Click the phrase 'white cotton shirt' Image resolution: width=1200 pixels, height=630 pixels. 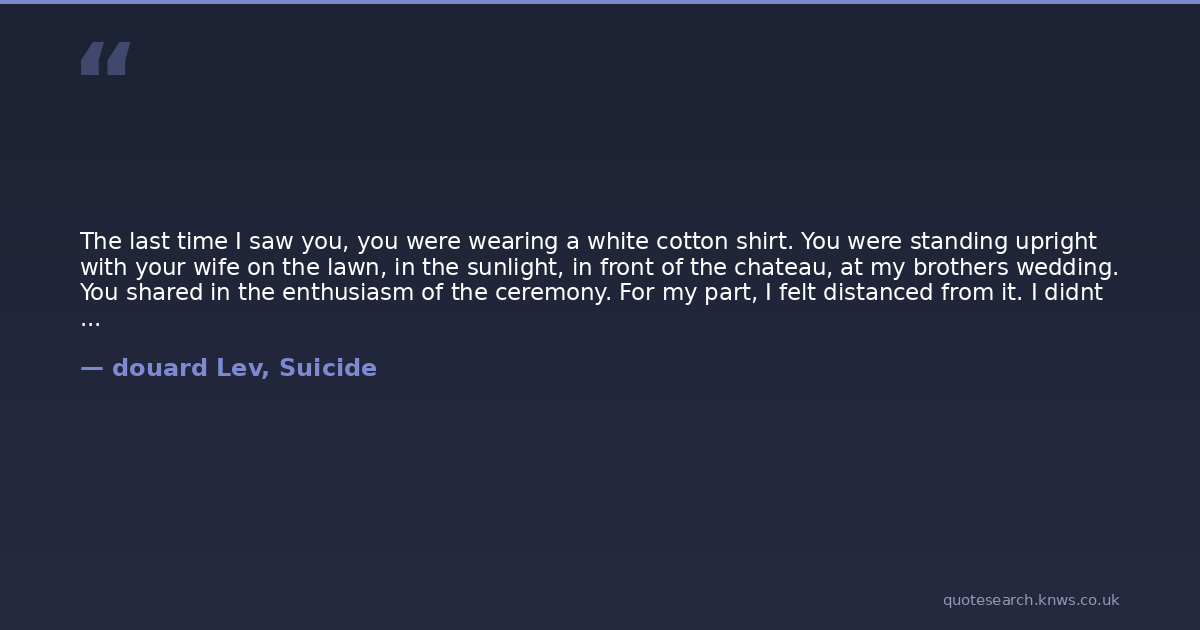click(689, 242)
